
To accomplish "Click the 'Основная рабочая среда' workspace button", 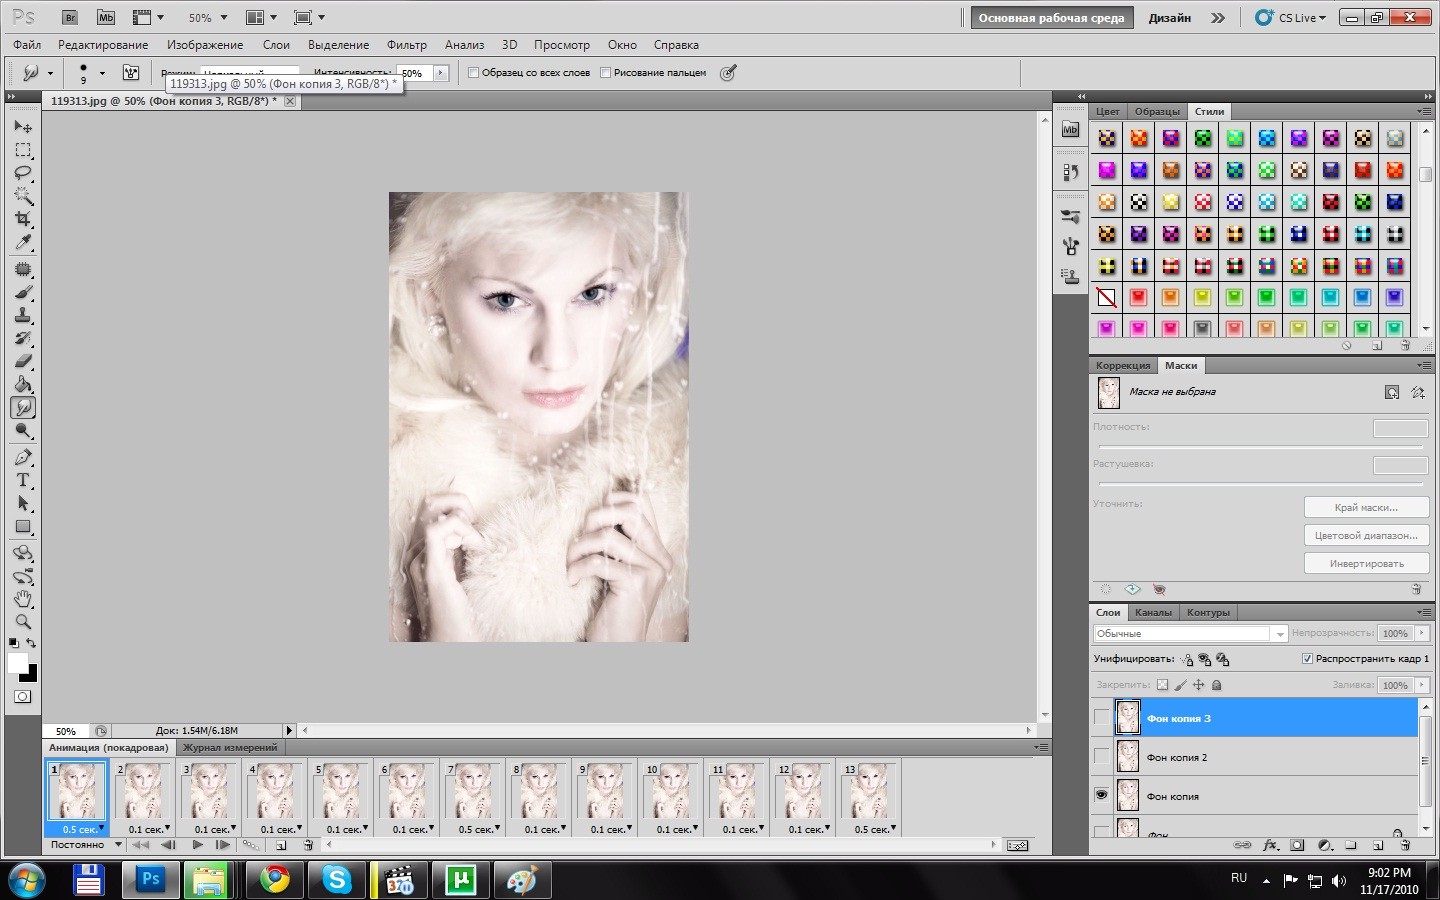I will (x=1051, y=17).
